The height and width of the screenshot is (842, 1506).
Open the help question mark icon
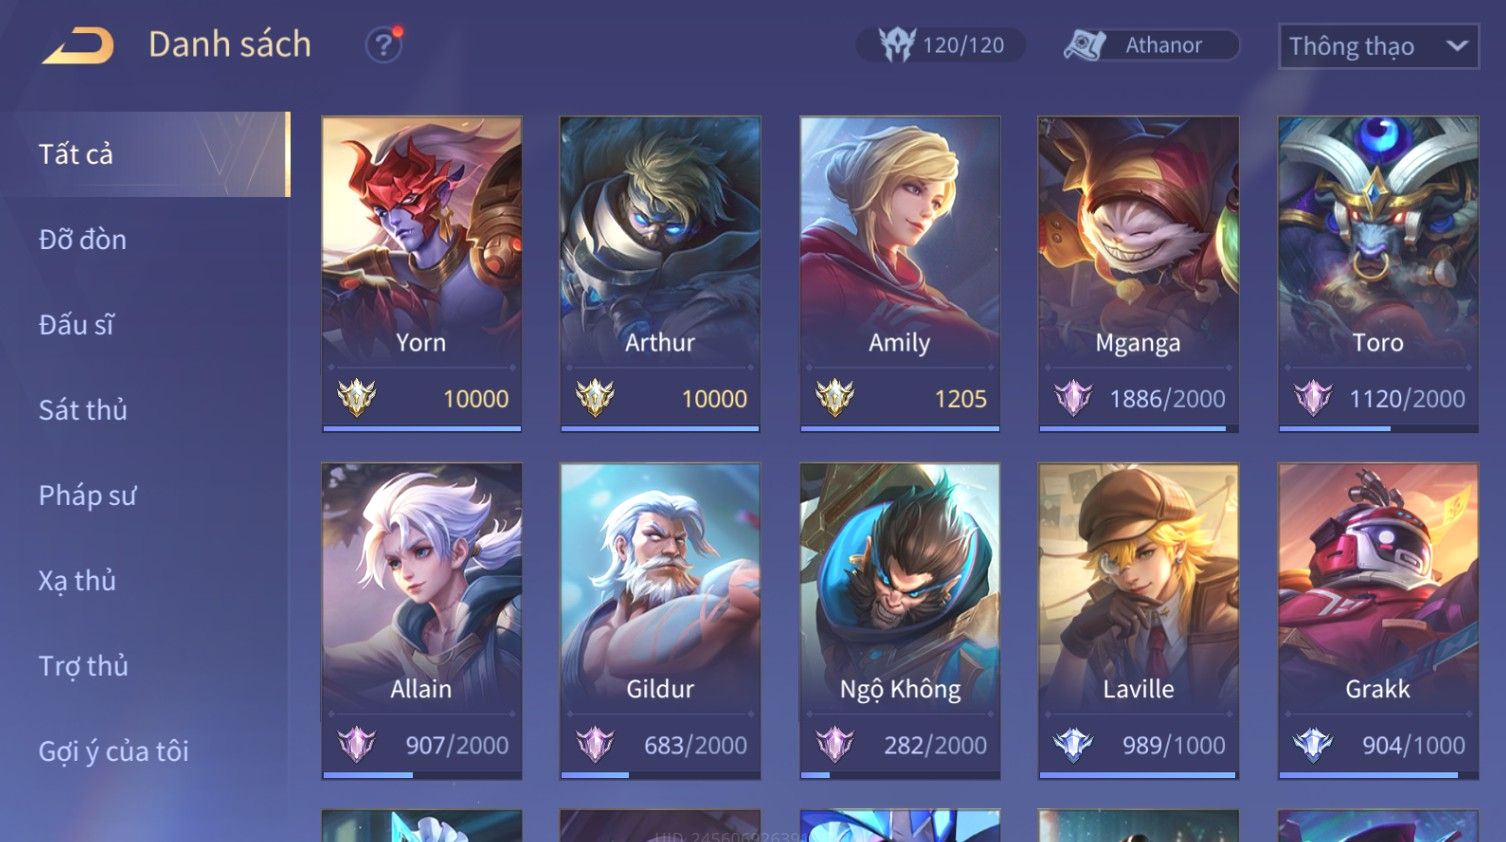pos(383,45)
